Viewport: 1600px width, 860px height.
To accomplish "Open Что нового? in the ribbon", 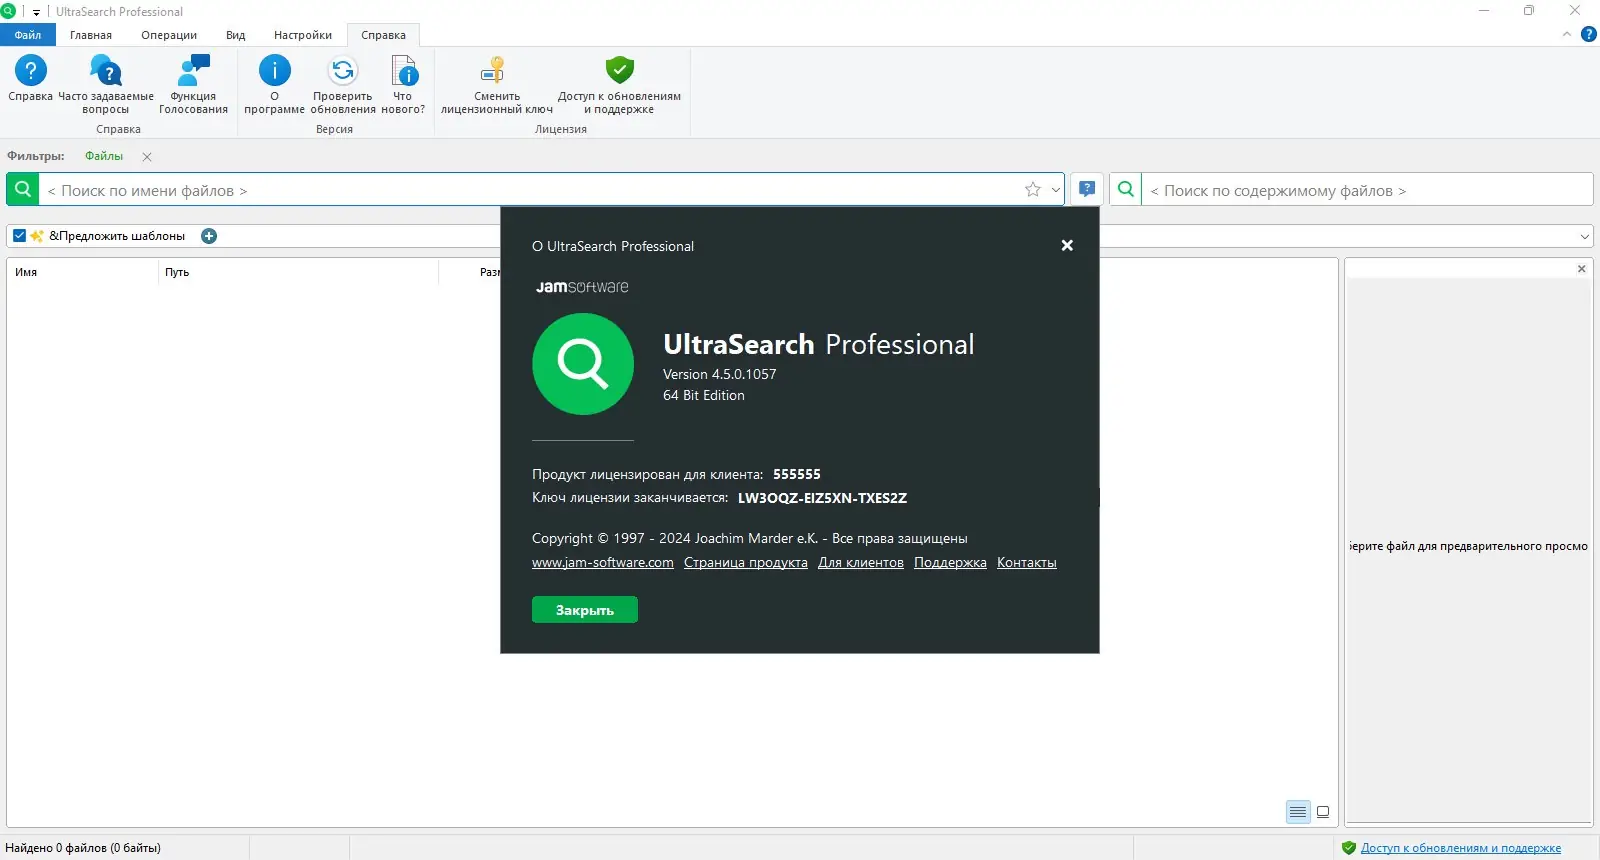I will [403, 84].
